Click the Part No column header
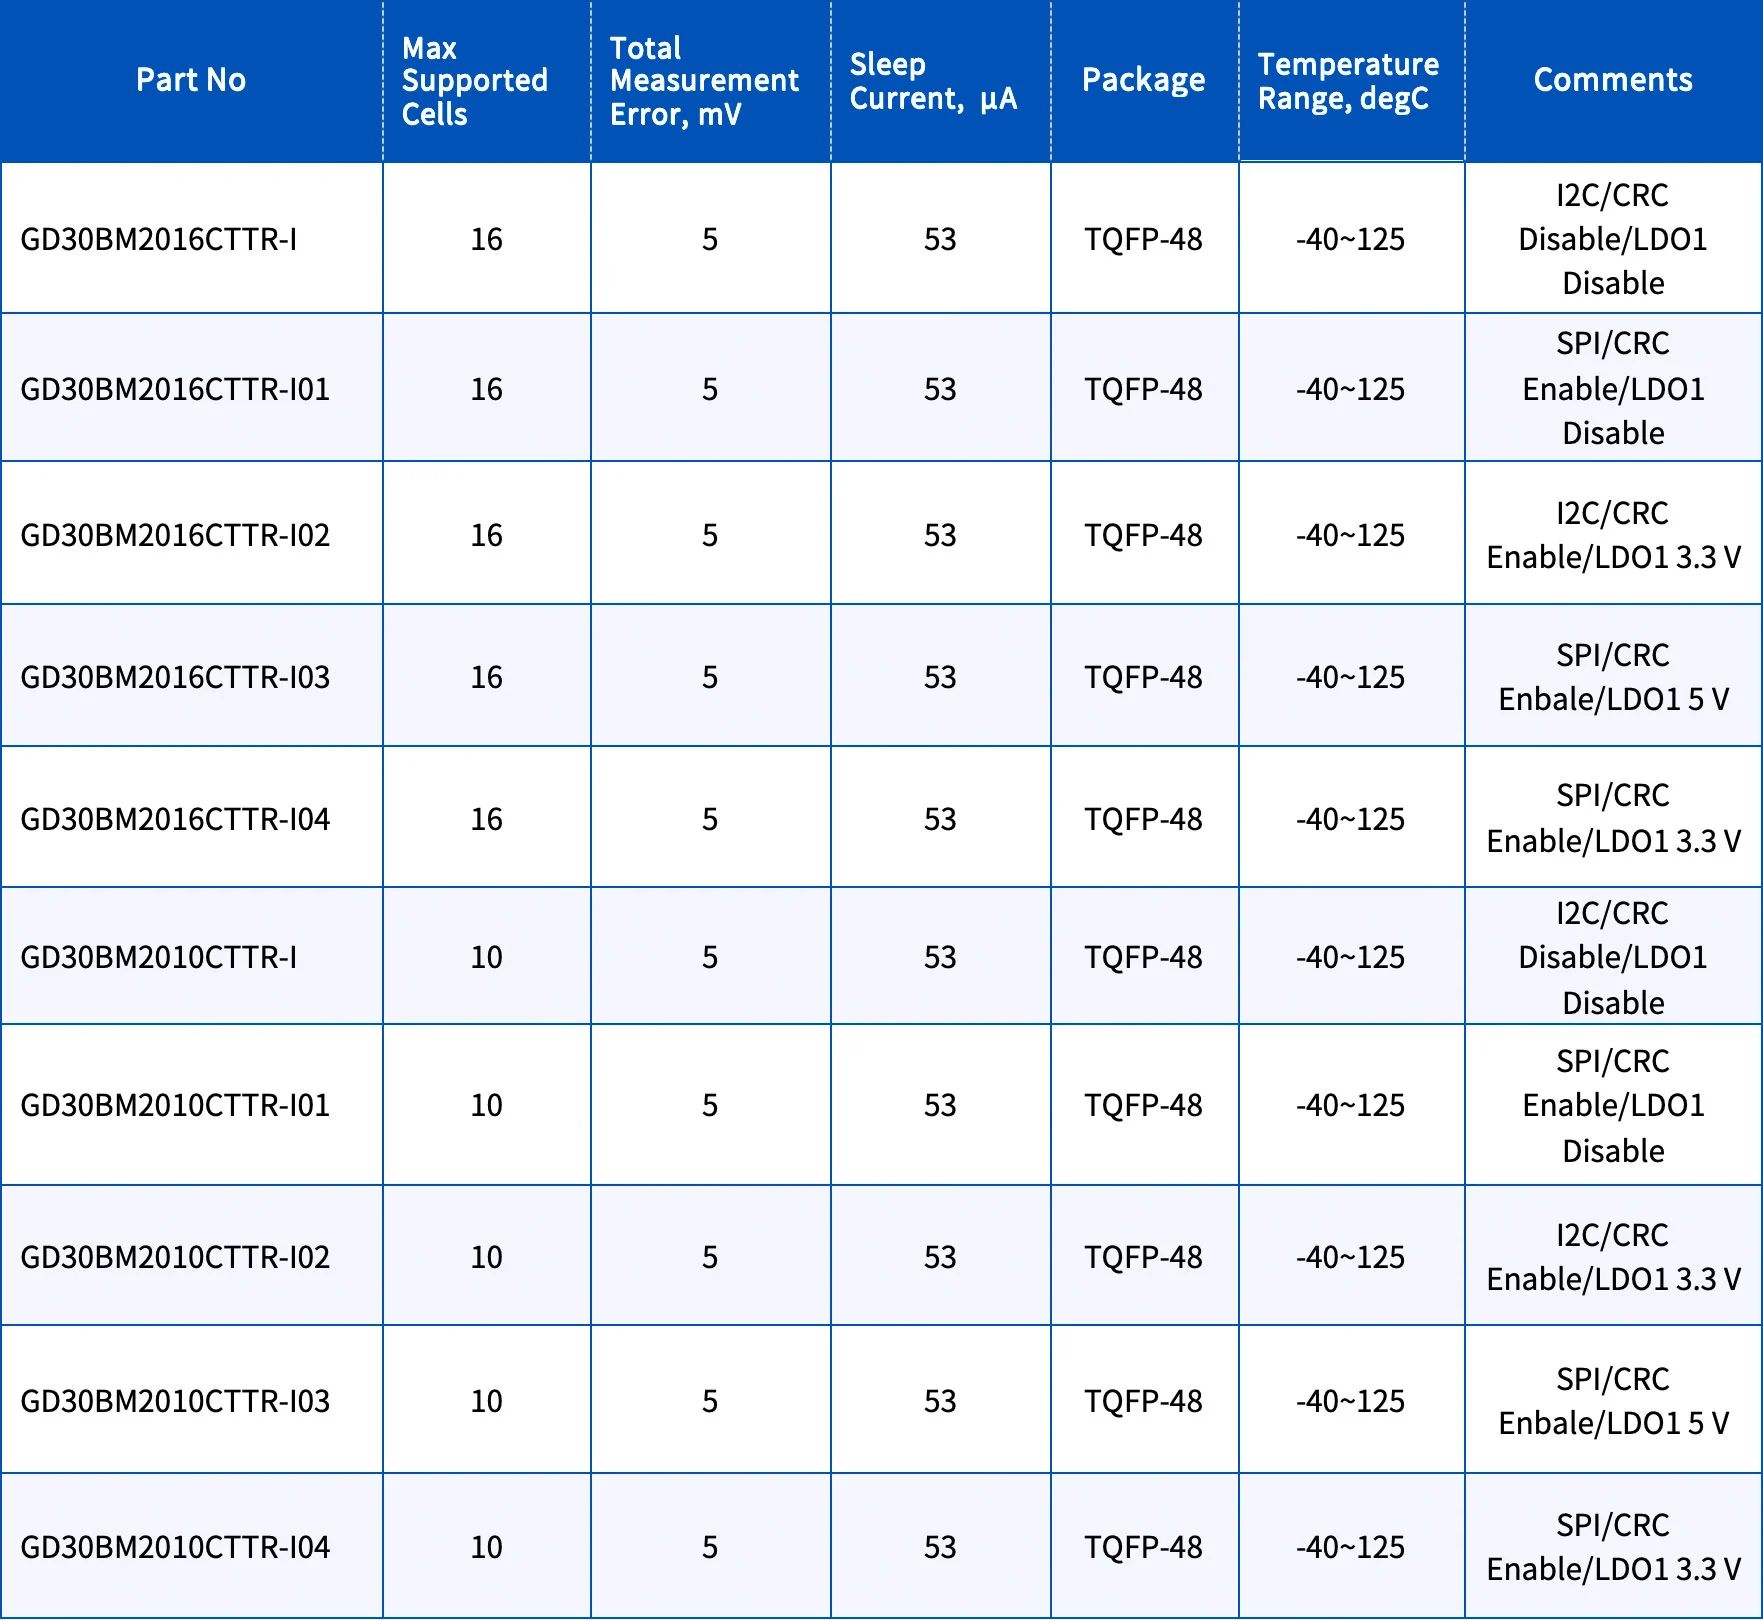Screen dimensions: 1763x1620 click(190, 80)
